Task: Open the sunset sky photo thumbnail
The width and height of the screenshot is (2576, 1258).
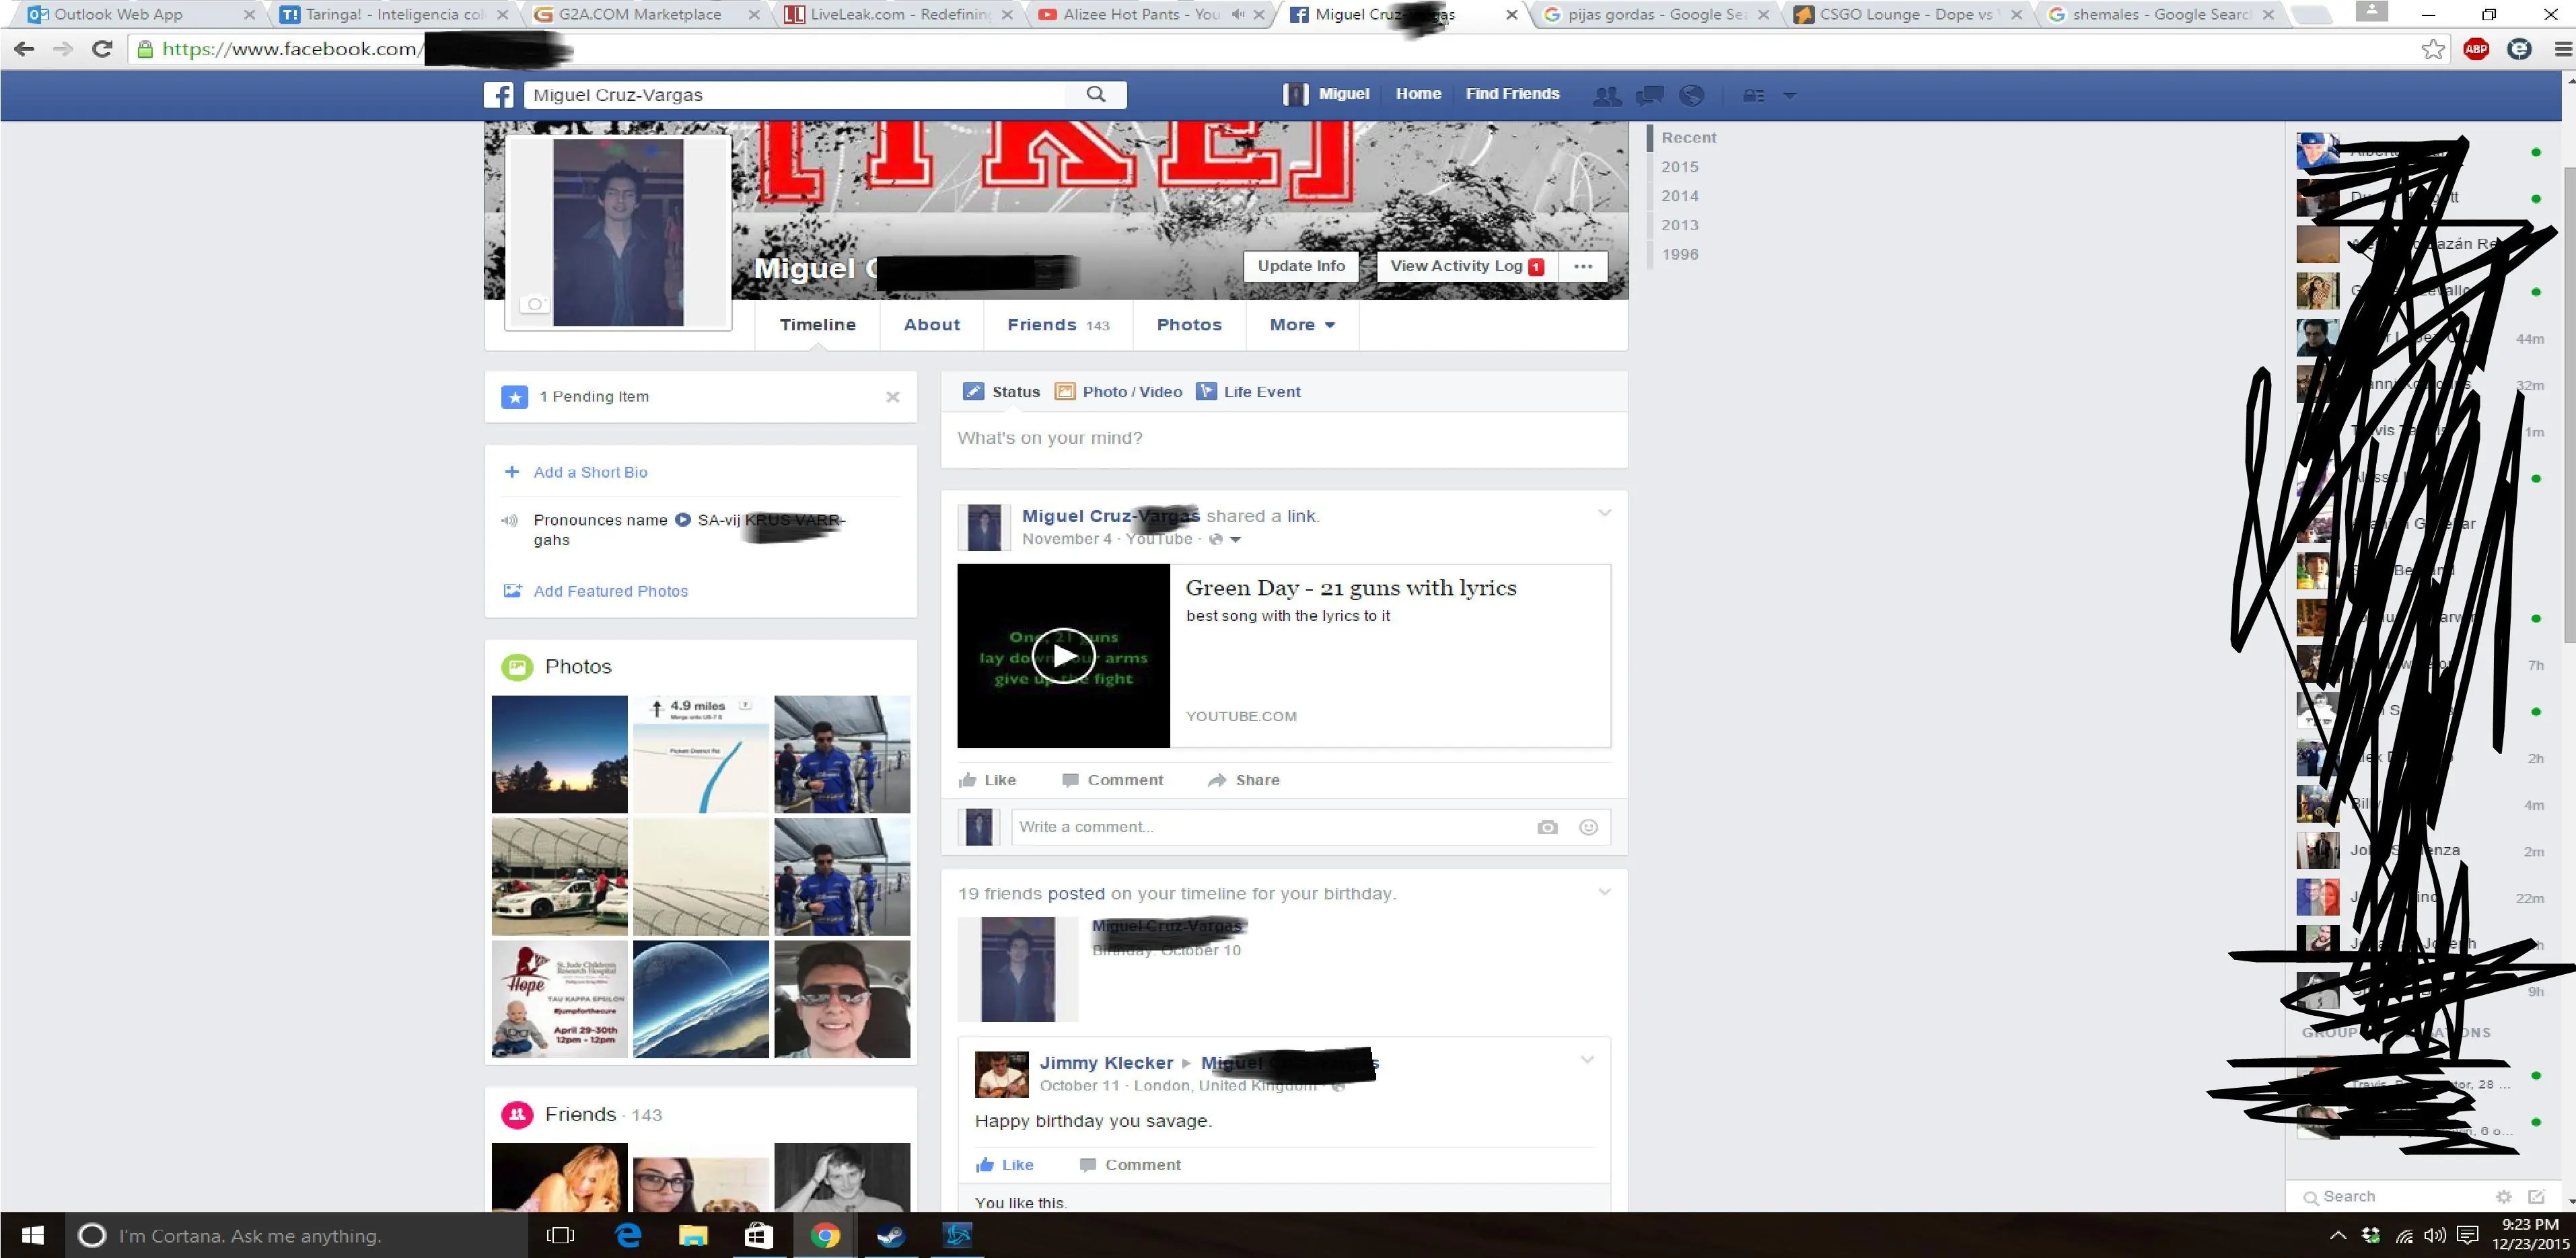Action: coord(559,754)
